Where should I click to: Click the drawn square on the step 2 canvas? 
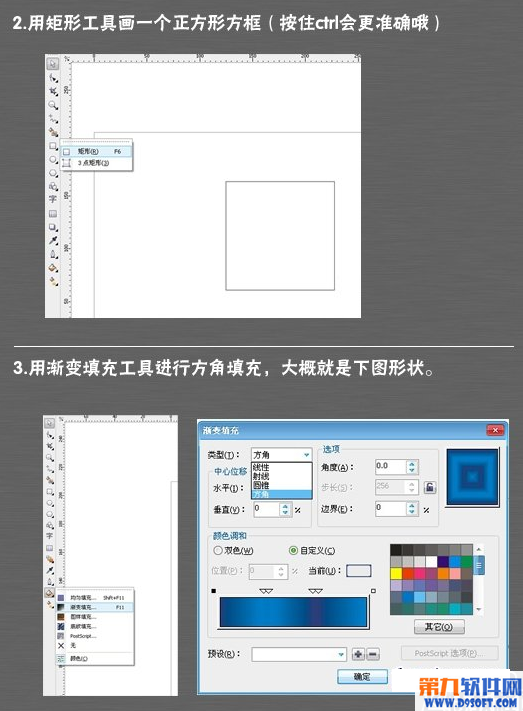coord(280,236)
